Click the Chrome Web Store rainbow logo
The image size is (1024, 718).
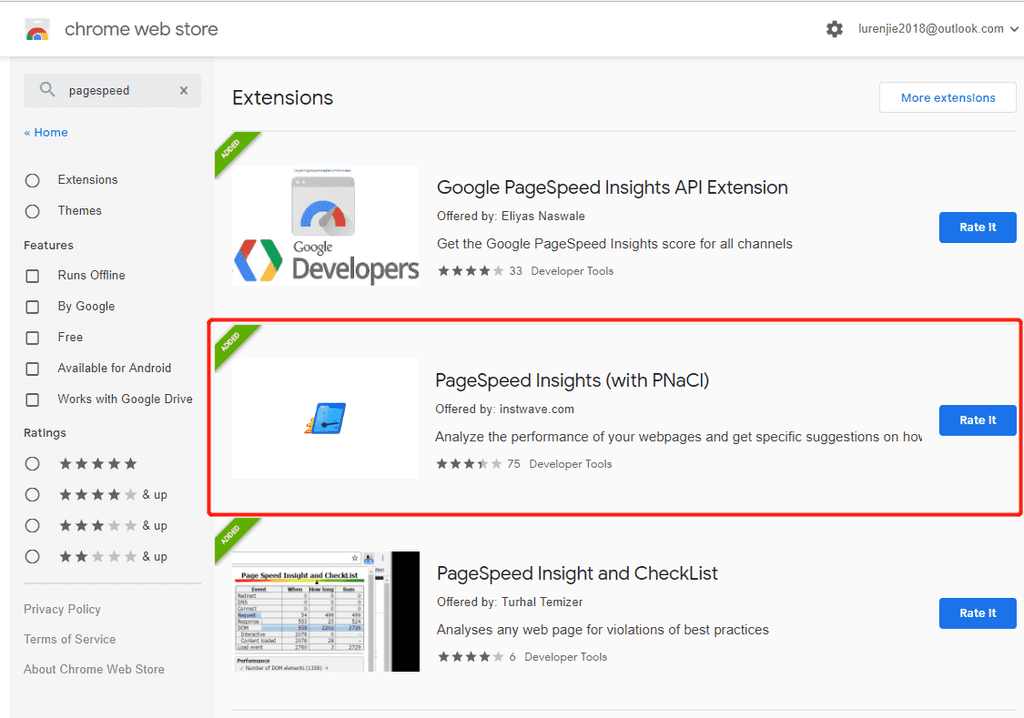[x=37, y=30]
